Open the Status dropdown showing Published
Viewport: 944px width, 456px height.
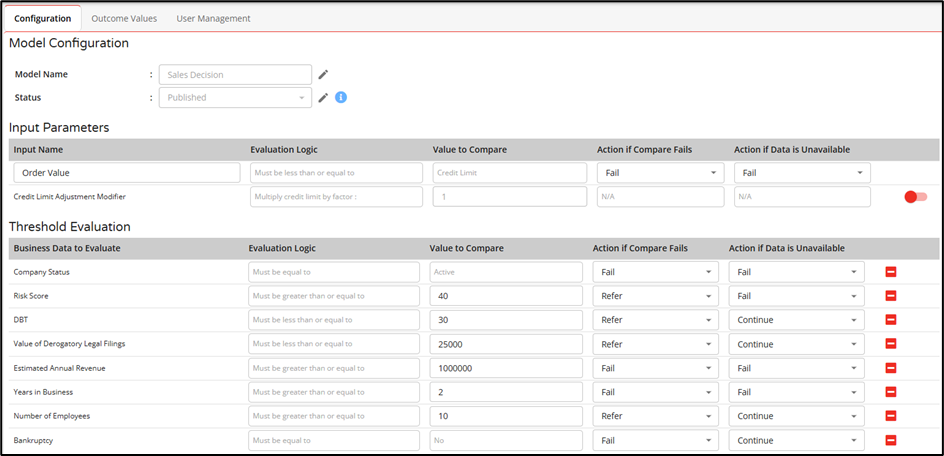pos(236,98)
